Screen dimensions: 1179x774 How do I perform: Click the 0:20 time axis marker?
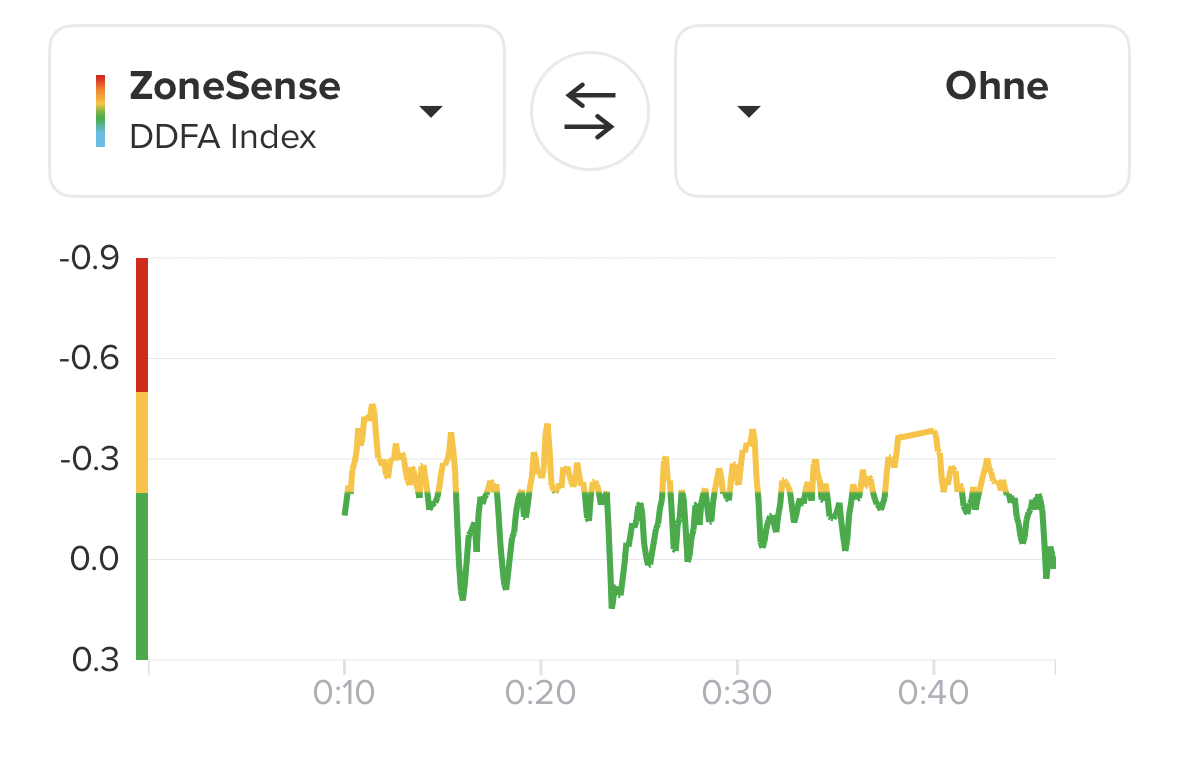click(x=541, y=694)
